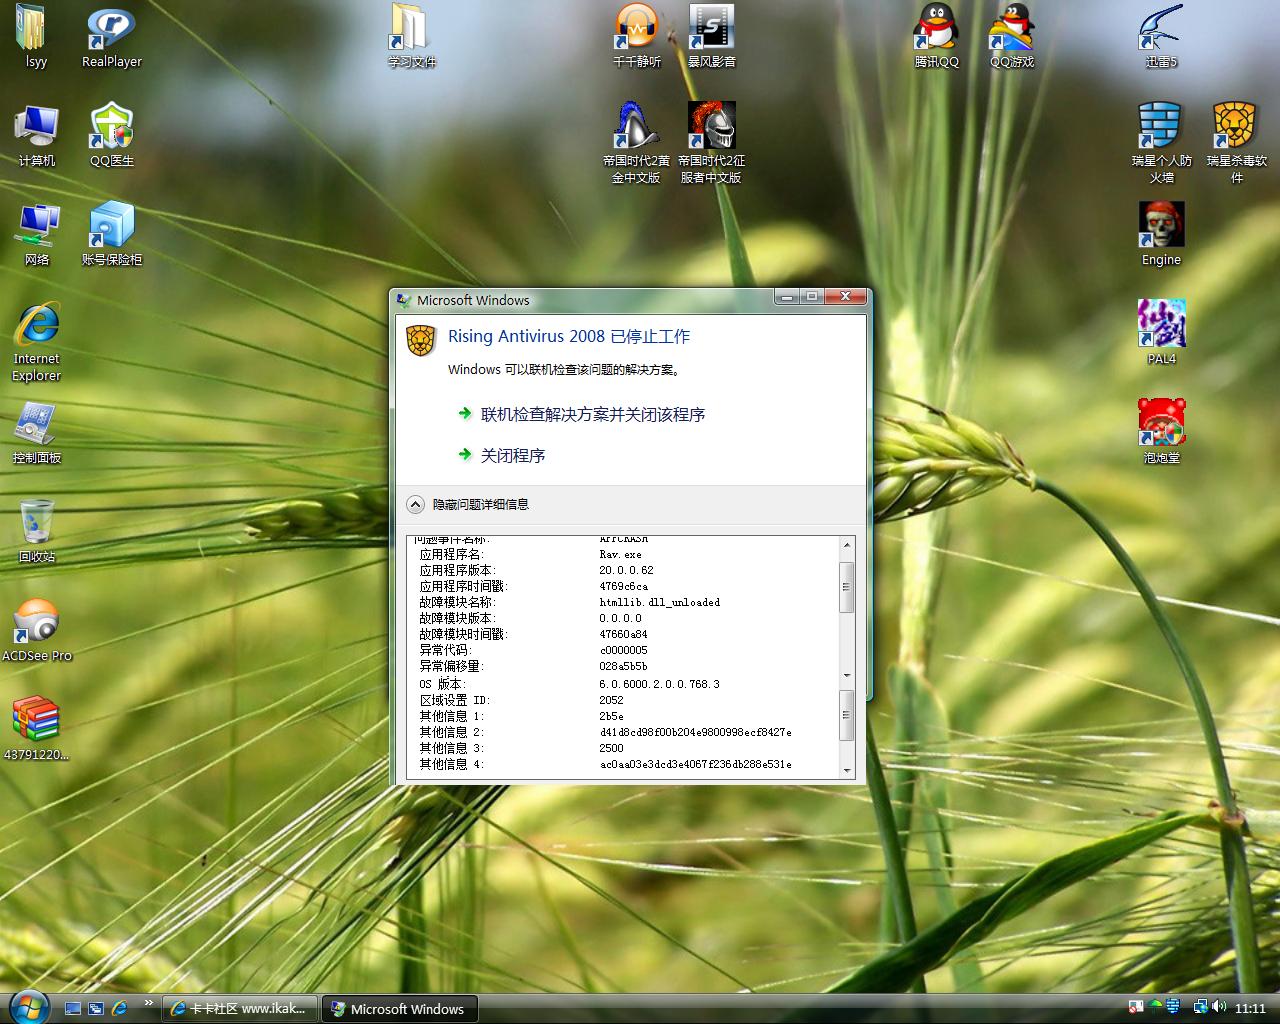Viewport: 1280px width, 1024px height.
Task: Click the details list scroll-up arrow
Action: 847,545
